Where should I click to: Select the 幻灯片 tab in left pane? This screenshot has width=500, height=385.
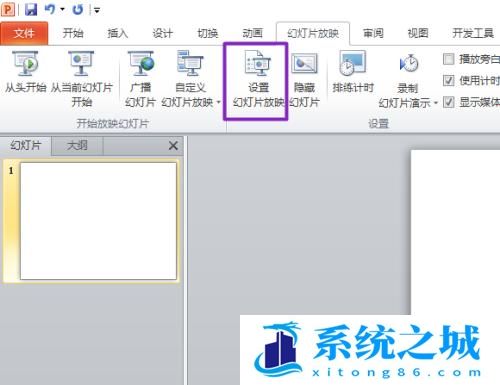point(26,146)
